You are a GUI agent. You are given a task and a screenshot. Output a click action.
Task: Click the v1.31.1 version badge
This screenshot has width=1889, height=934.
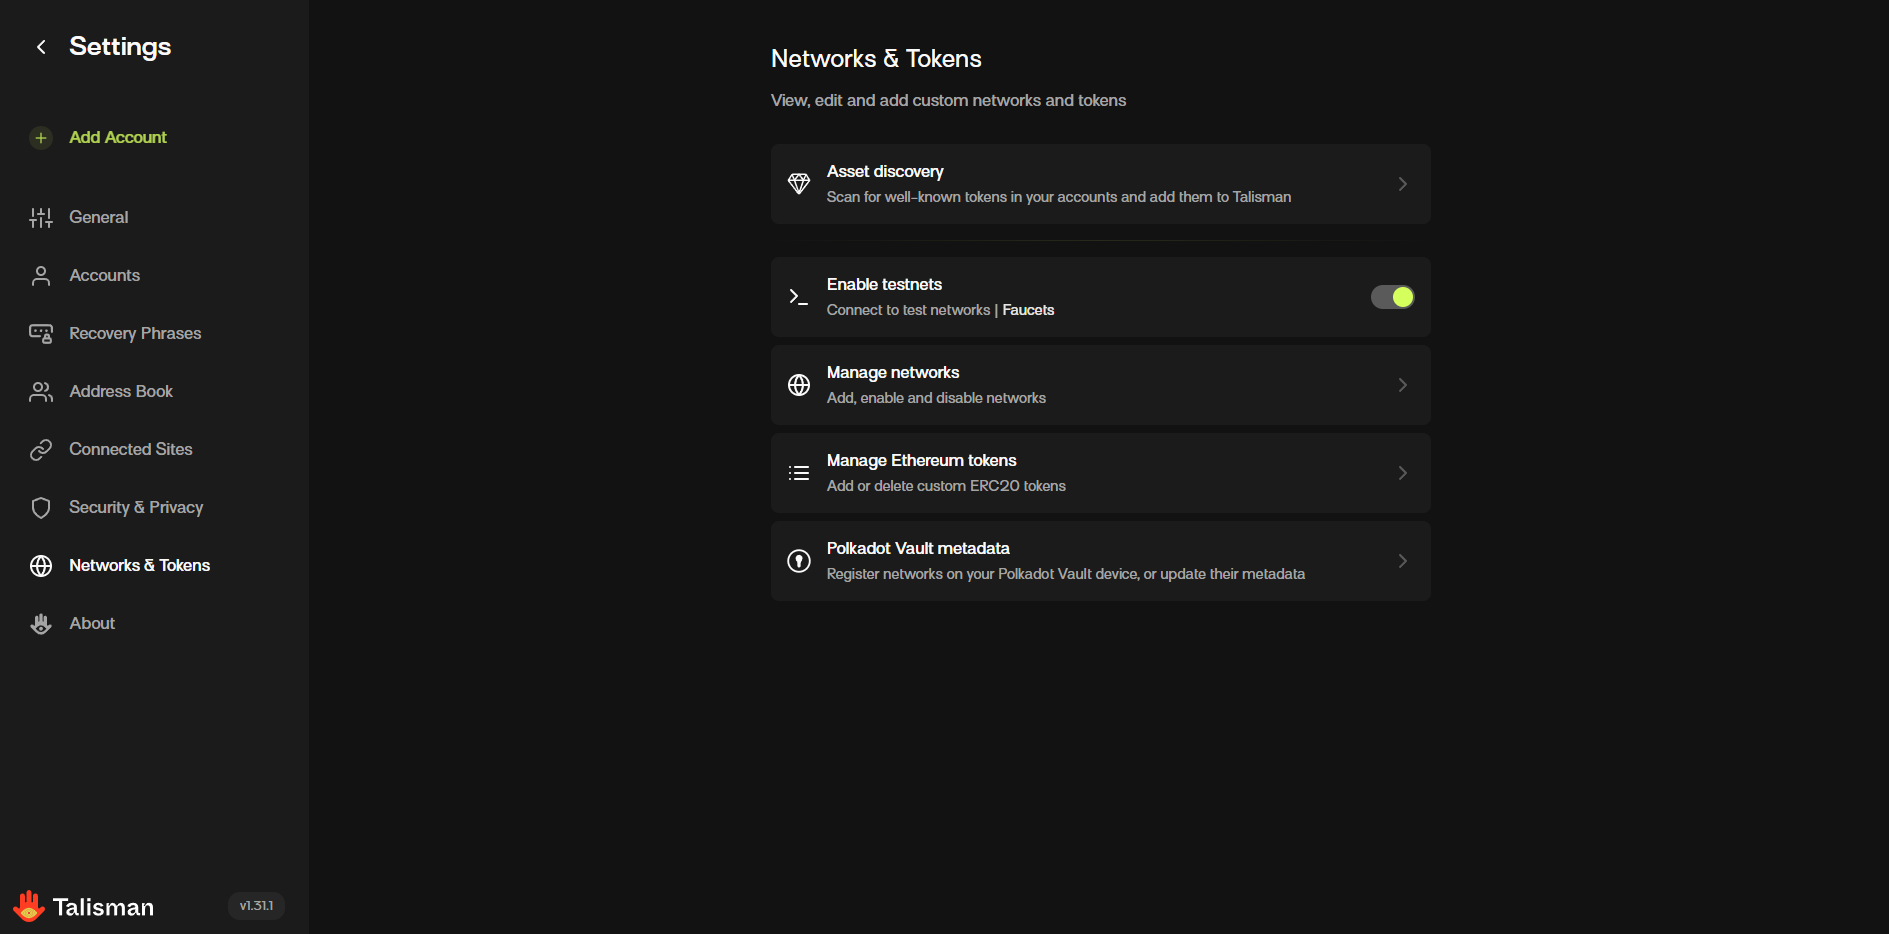(256, 906)
